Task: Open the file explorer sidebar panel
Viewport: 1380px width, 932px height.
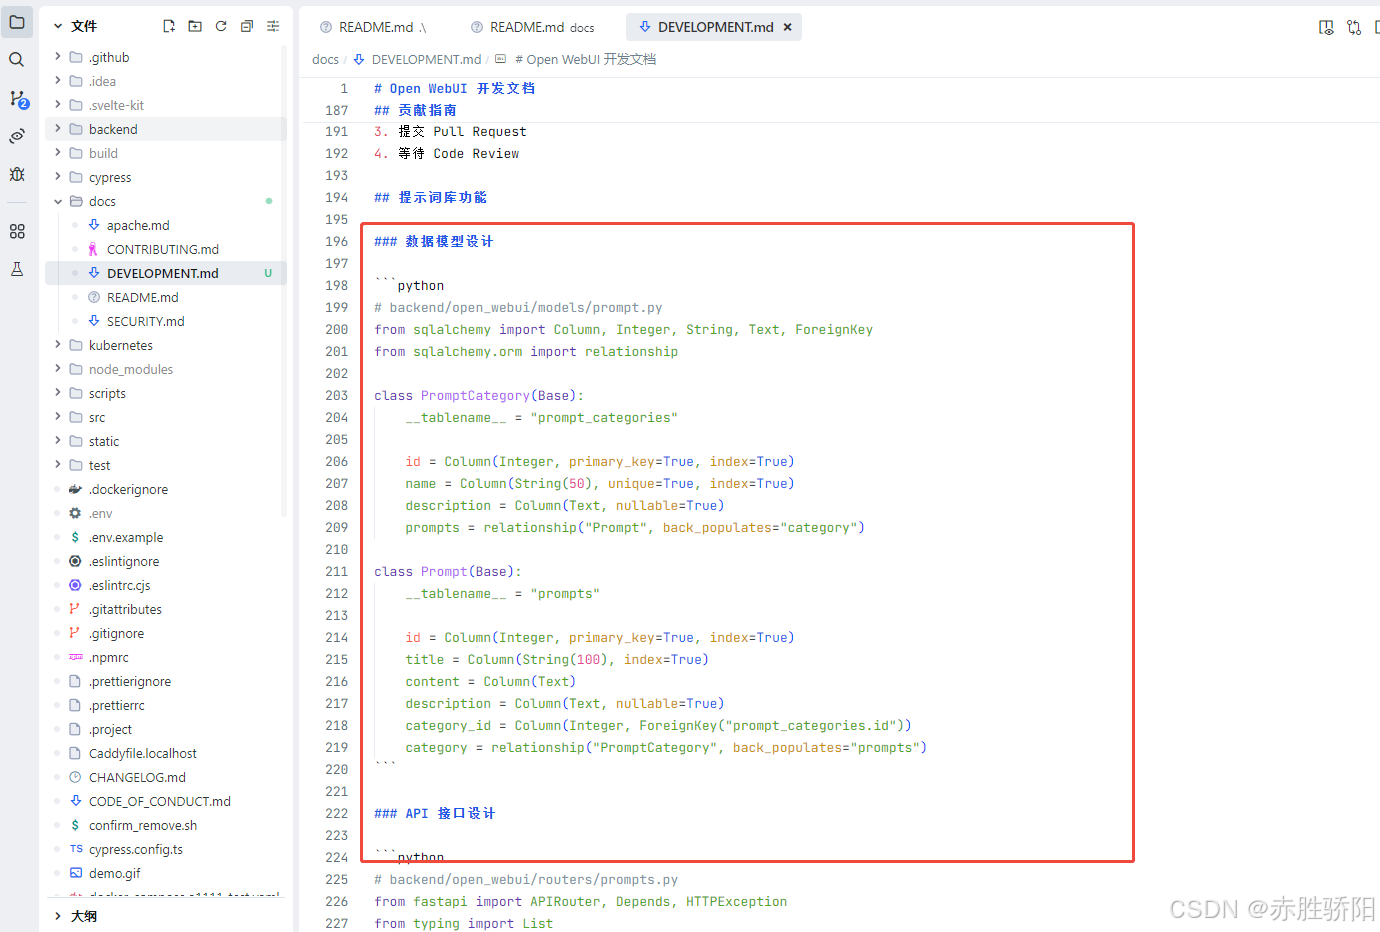Action: click(17, 22)
